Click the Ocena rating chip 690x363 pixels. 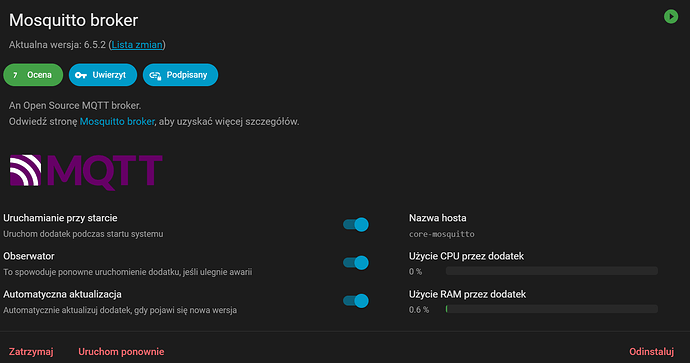click(33, 75)
